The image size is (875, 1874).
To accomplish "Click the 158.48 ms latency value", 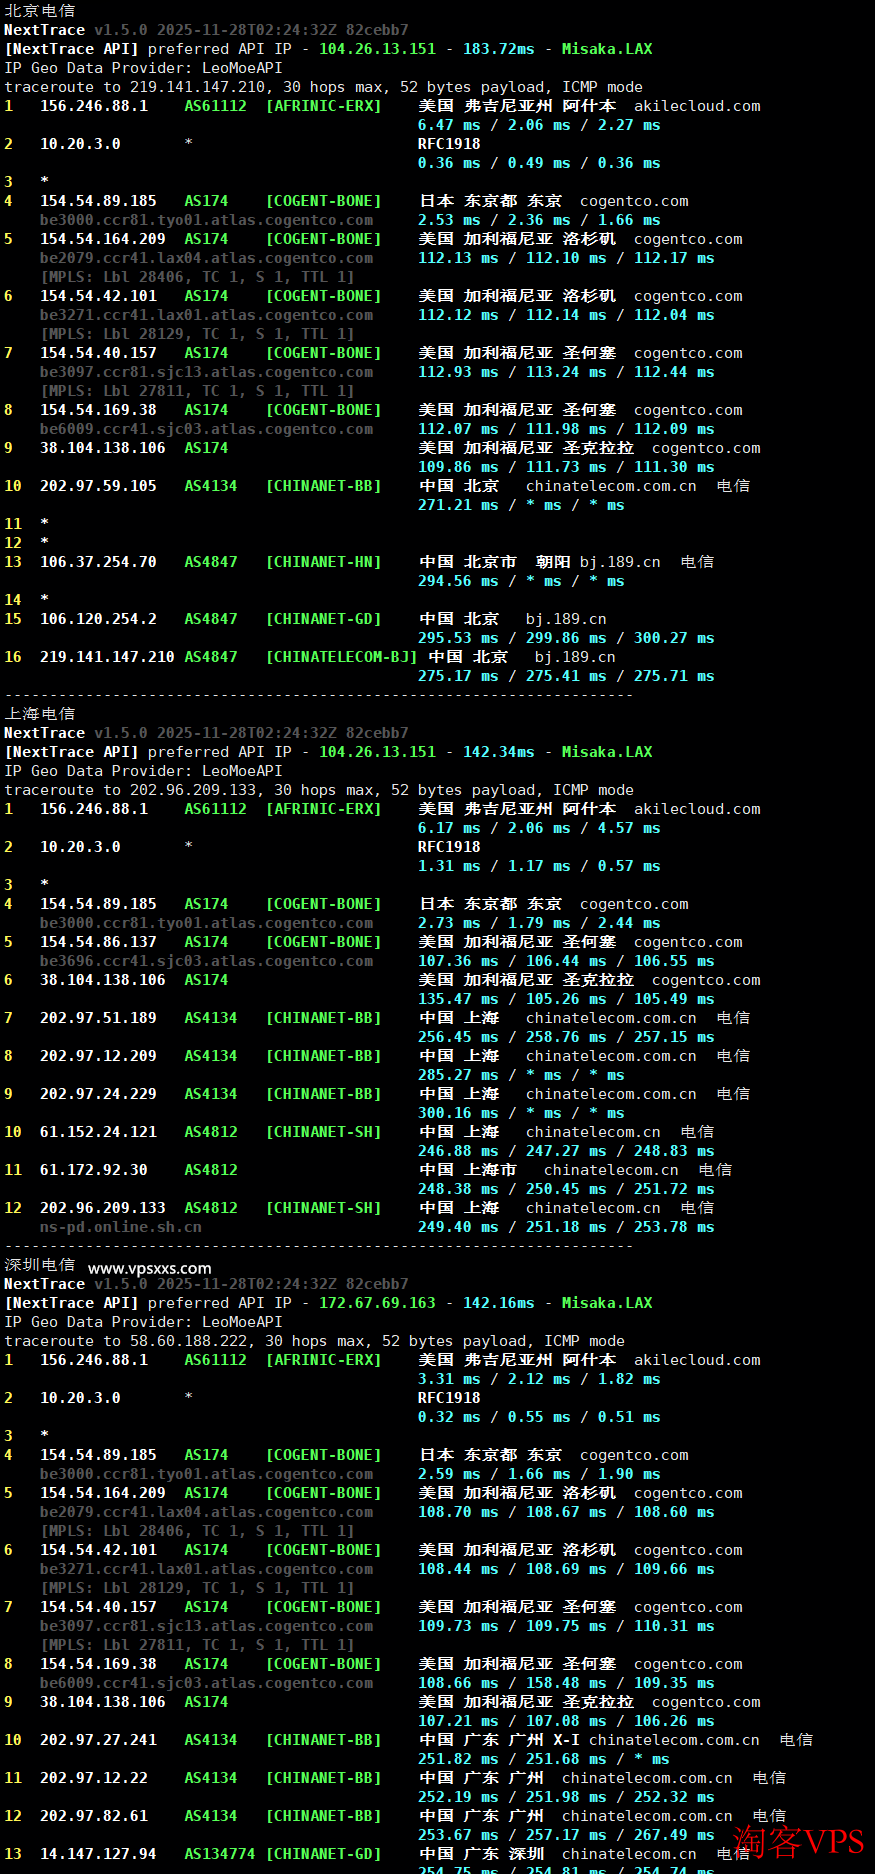I will [x=566, y=1683].
